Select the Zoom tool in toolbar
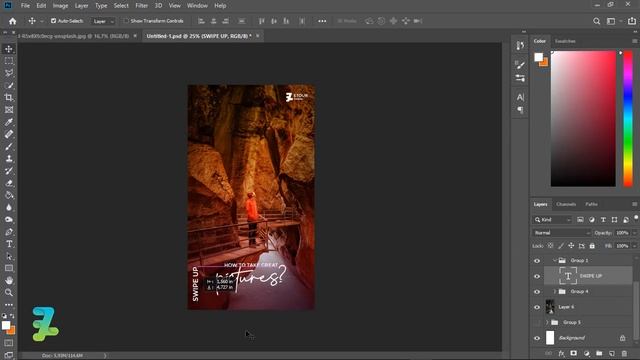The image size is (640, 360). 9,293
